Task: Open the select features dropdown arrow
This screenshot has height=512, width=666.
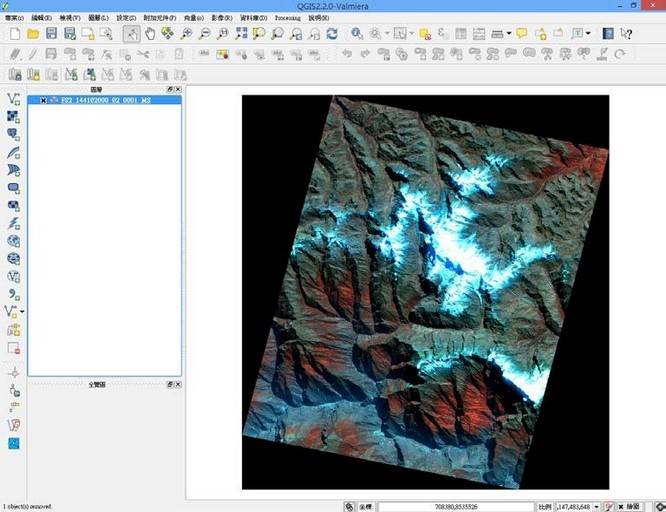Action: tap(412, 34)
